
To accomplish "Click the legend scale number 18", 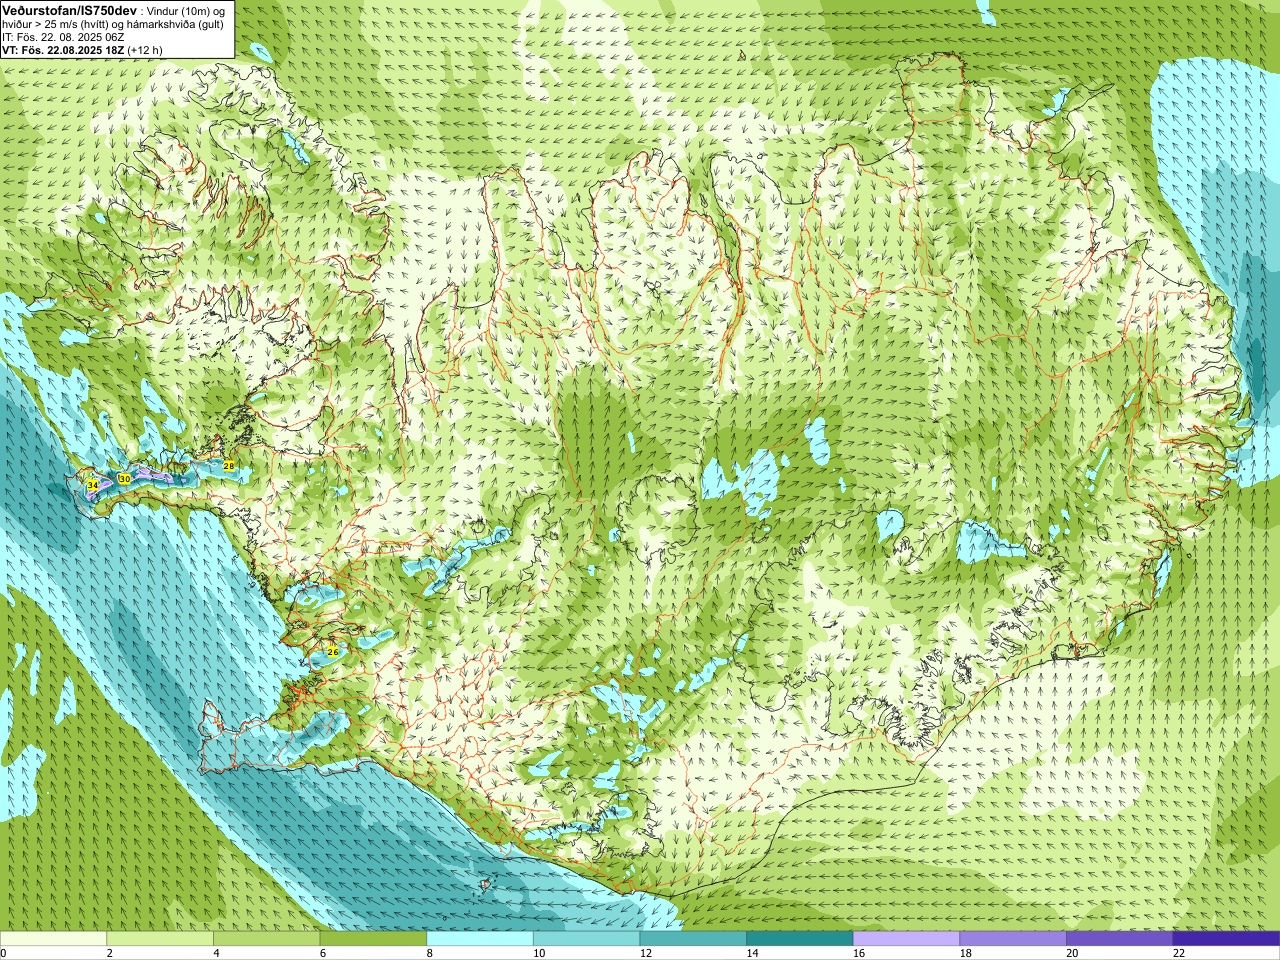I will (x=965, y=953).
